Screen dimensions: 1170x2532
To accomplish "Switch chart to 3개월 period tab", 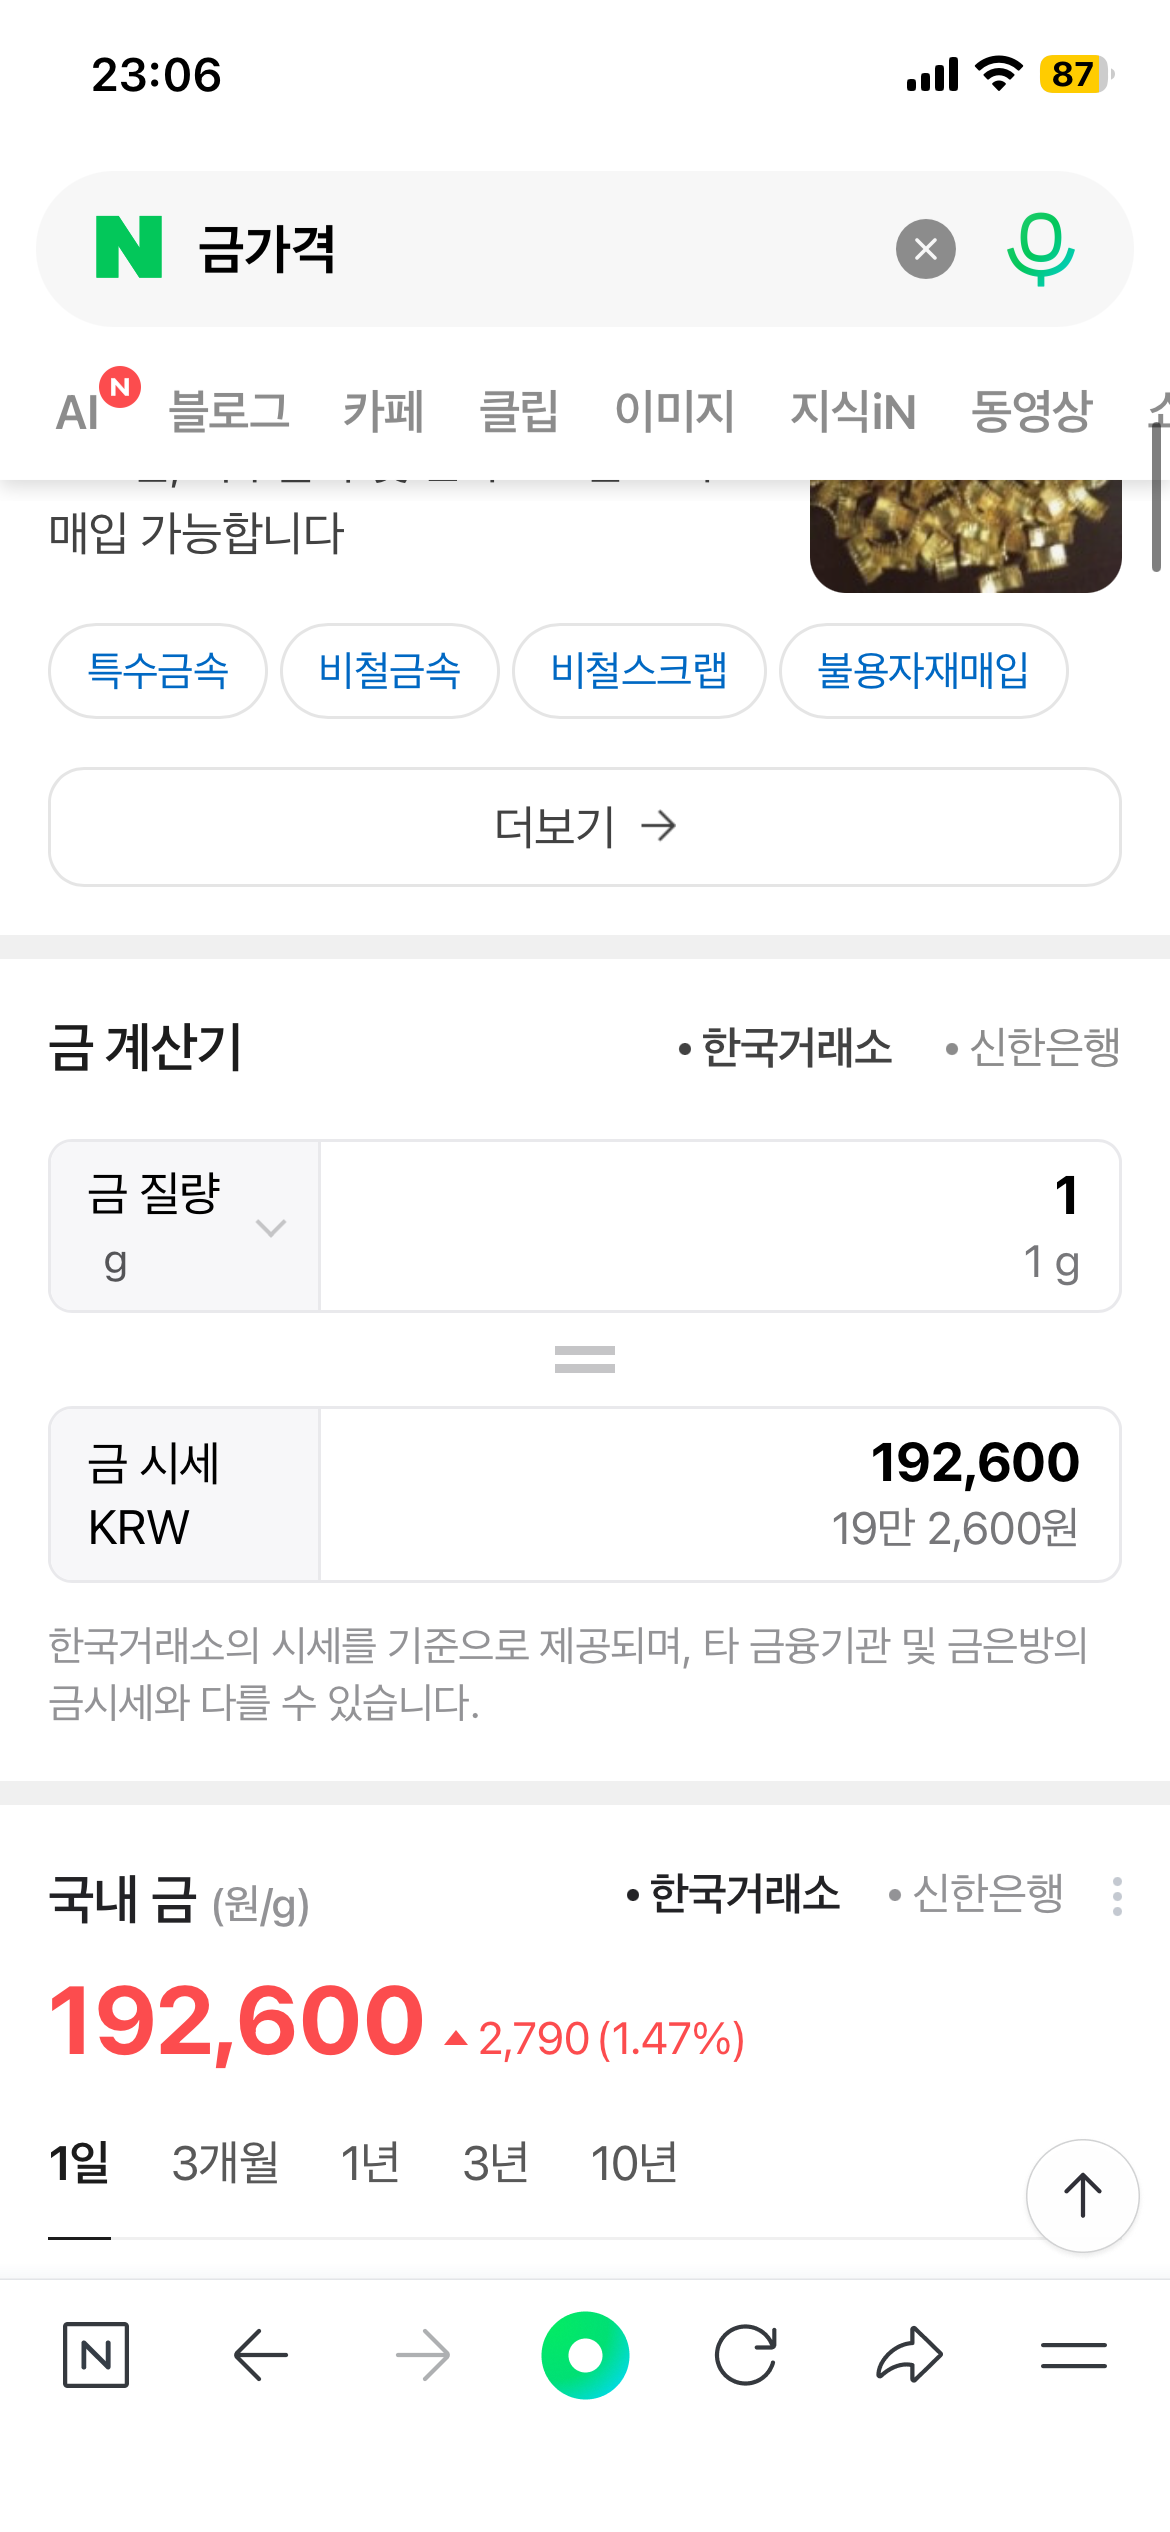I will [x=225, y=2163].
